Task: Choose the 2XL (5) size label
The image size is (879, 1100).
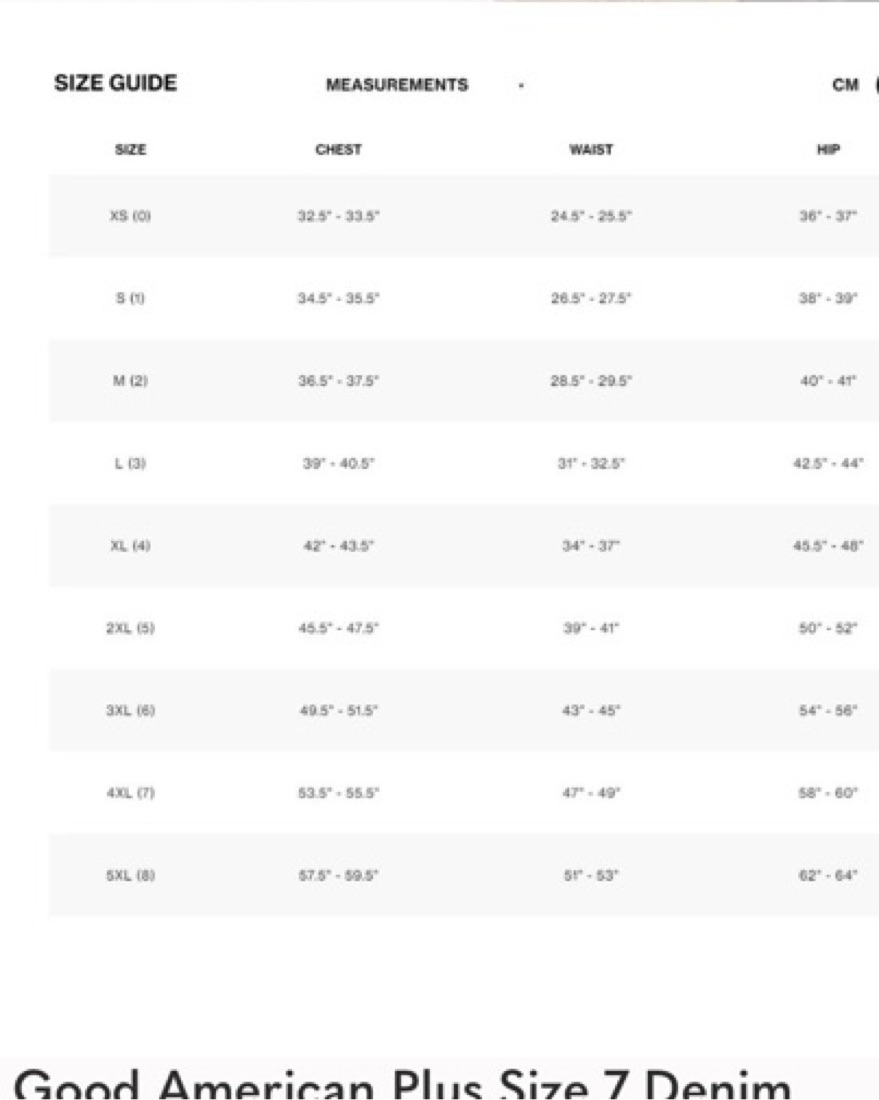Action: [x=130, y=628]
